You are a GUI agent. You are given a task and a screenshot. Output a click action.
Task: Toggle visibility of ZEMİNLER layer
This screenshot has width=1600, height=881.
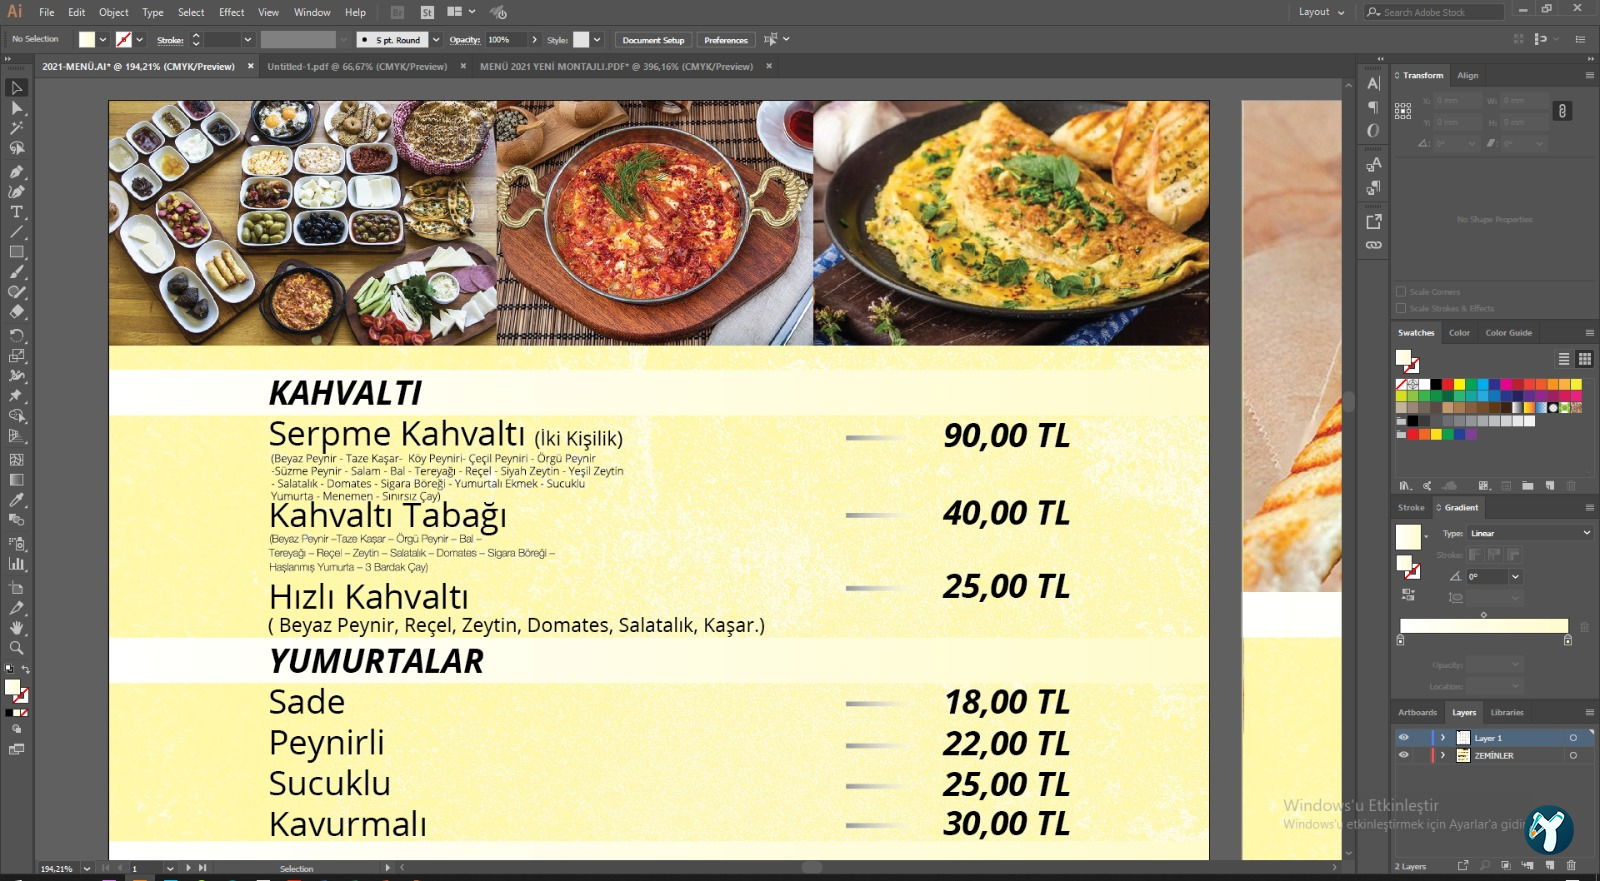(x=1403, y=755)
